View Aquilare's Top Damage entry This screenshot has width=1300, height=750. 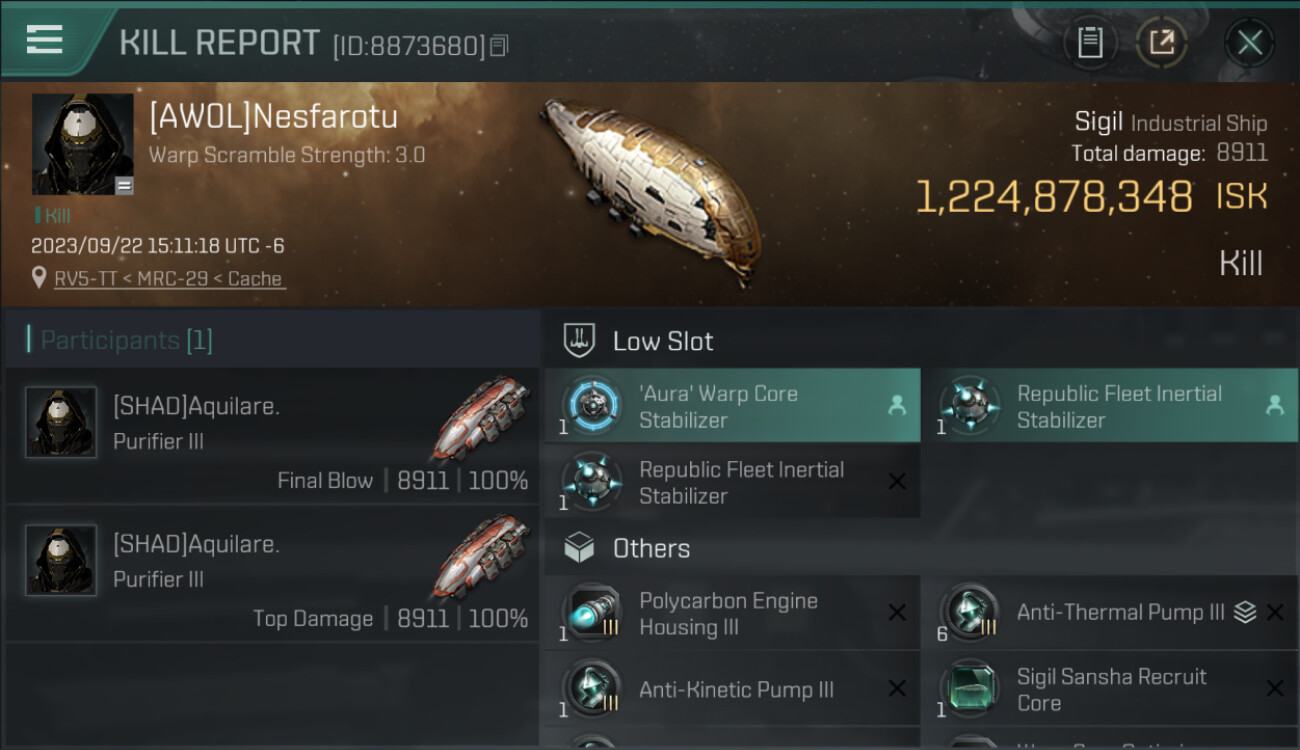coord(272,573)
